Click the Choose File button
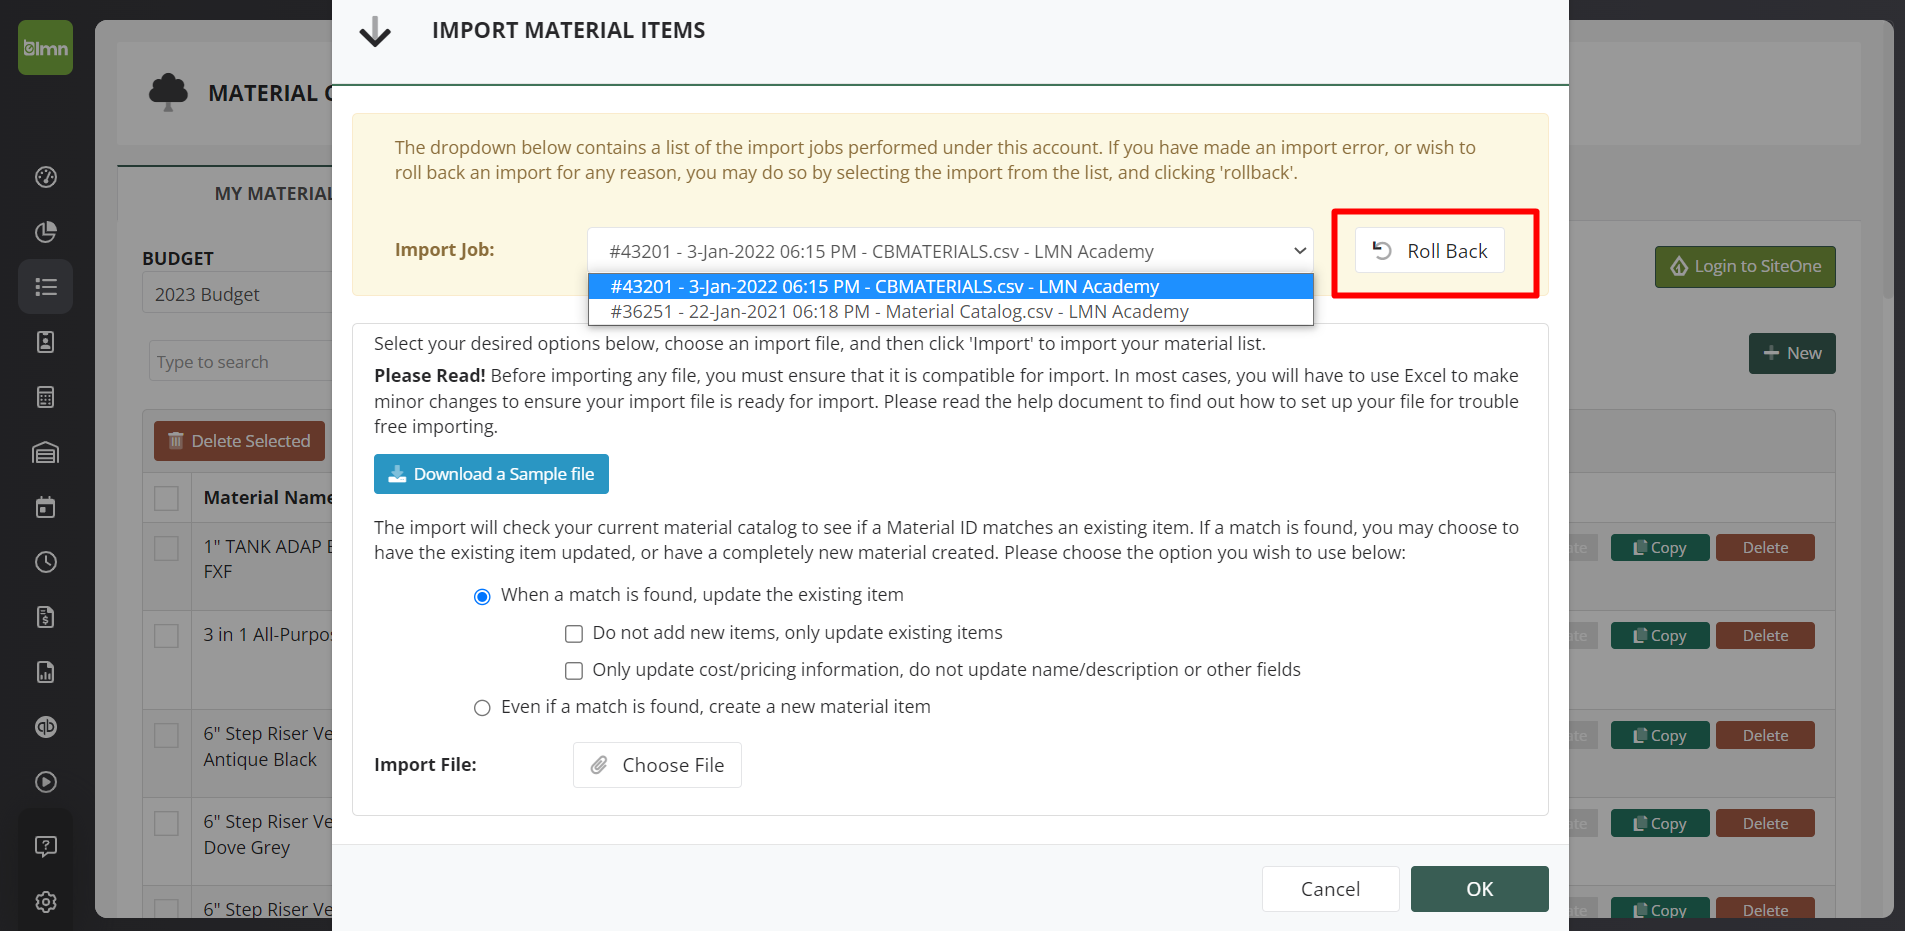The image size is (1905, 931). 657,765
